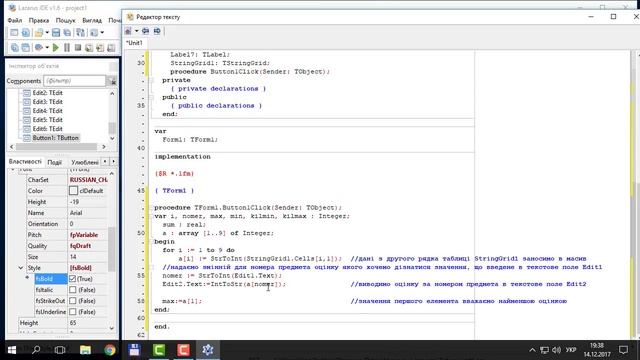This screenshot has width=640, height=360.
Task: Click the jump history home icon in editor
Action: click(128, 31)
